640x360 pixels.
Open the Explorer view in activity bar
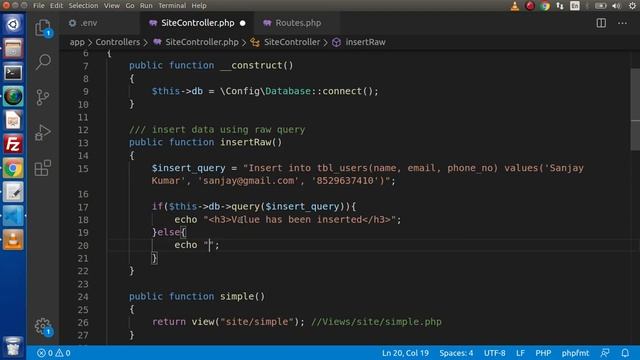(x=43, y=27)
